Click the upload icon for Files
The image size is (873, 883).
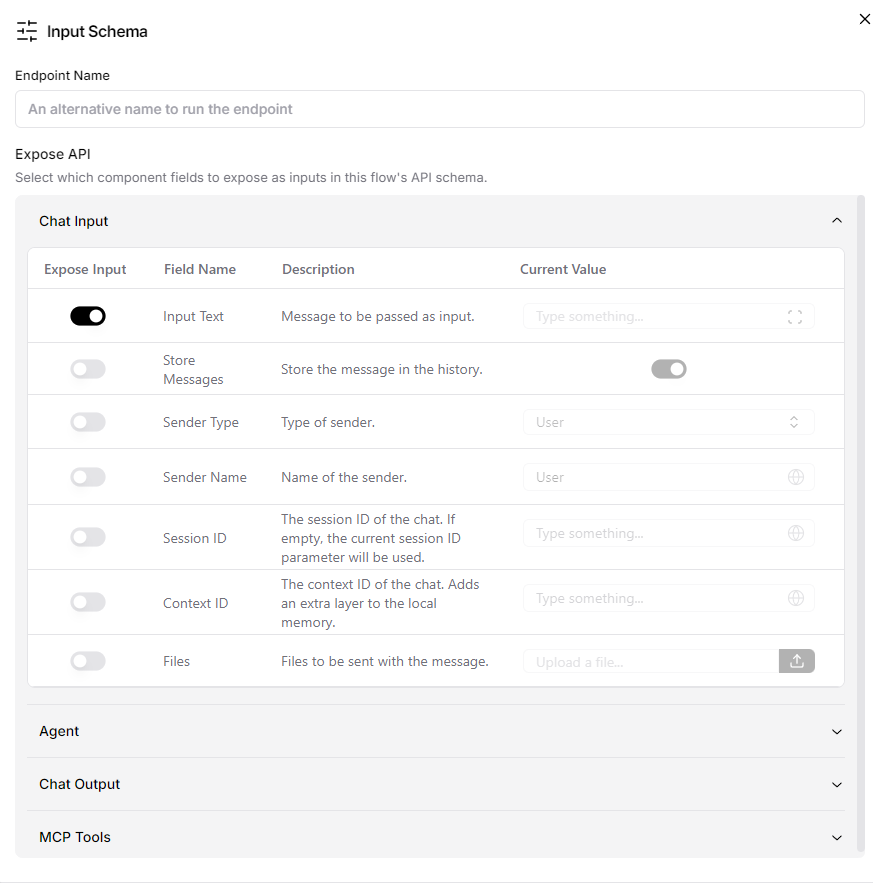797,661
